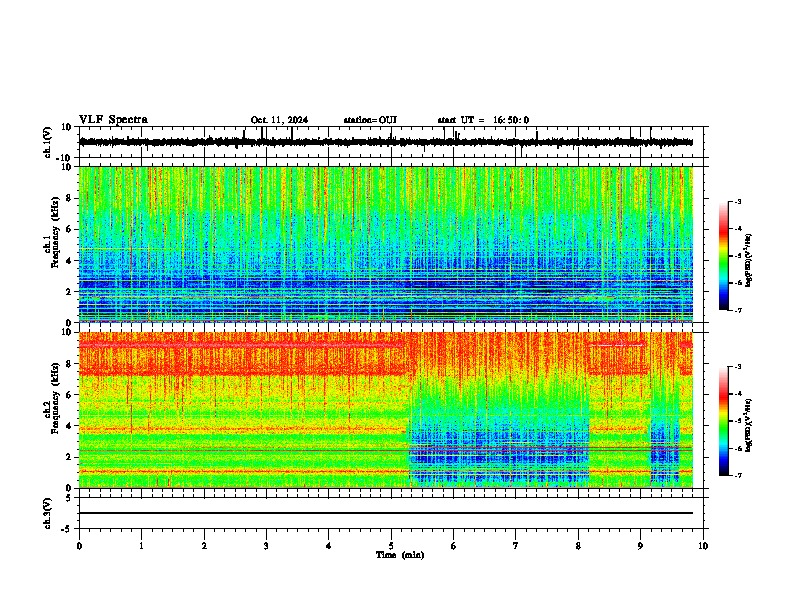The width and height of the screenshot is (792, 612).
Task: Click the ch.2 spectrogram color scale bar
Action: click(x=723, y=421)
